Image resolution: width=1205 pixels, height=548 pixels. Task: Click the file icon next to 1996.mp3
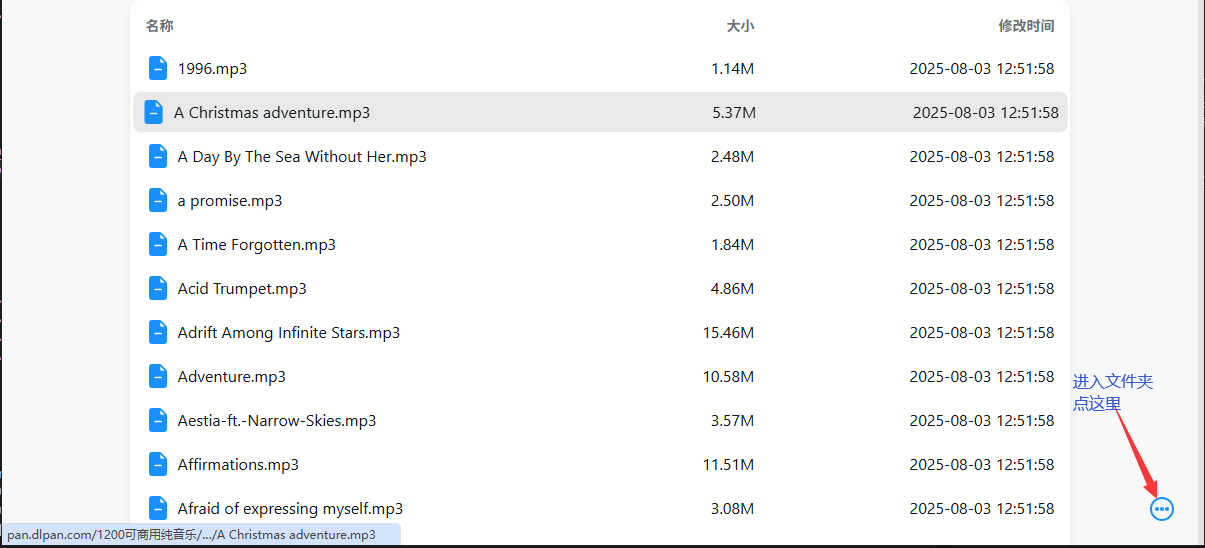pyautogui.click(x=158, y=68)
